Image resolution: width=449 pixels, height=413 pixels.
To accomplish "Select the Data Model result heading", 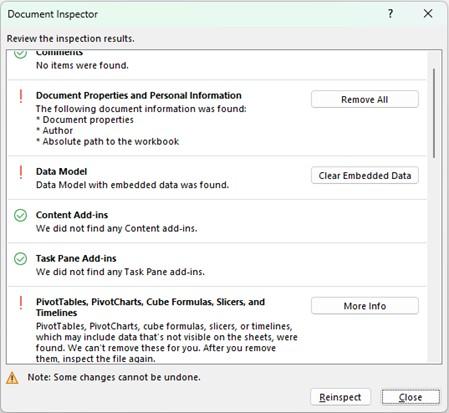I will coord(61,171).
